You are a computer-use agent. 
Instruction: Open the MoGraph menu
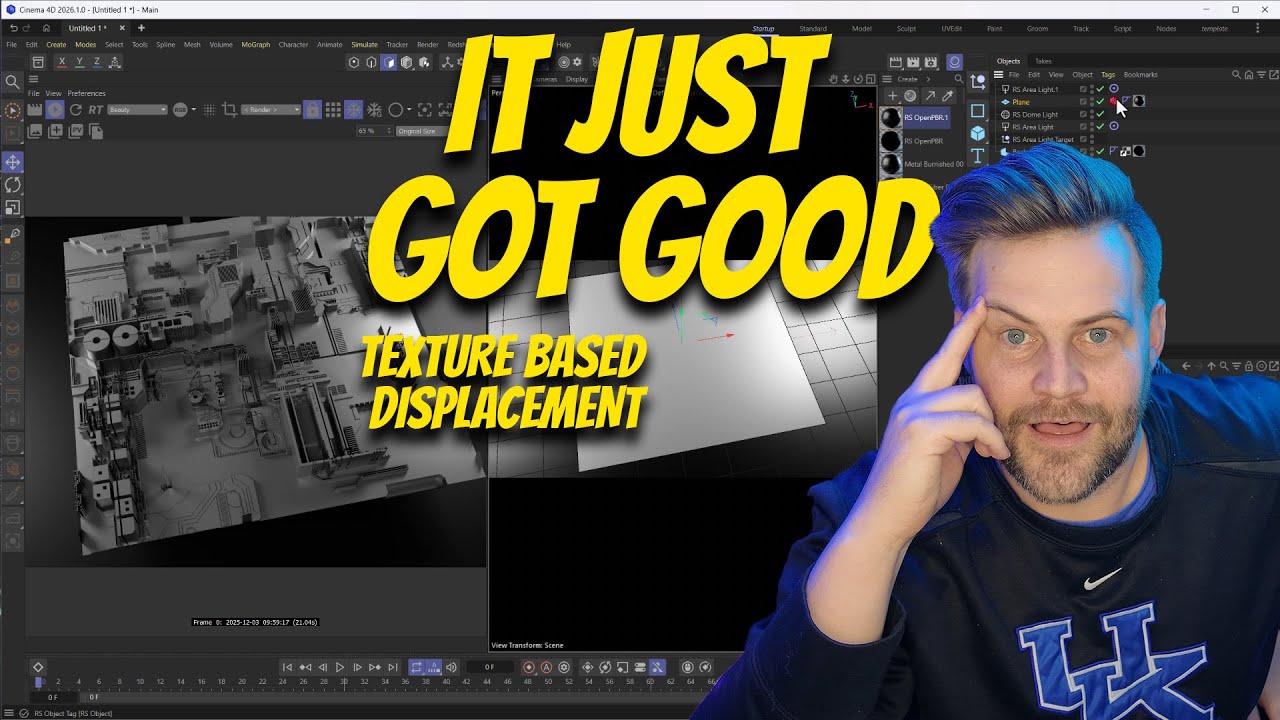click(255, 45)
